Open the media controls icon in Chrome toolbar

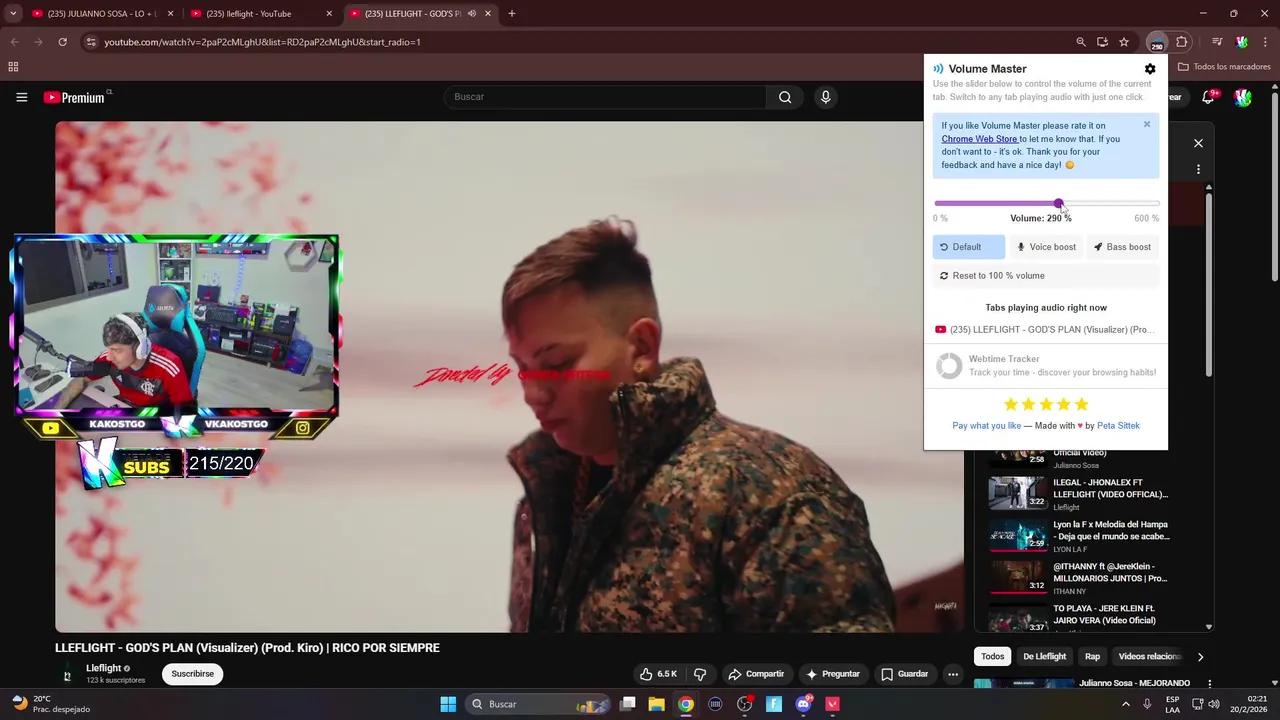[1217, 42]
